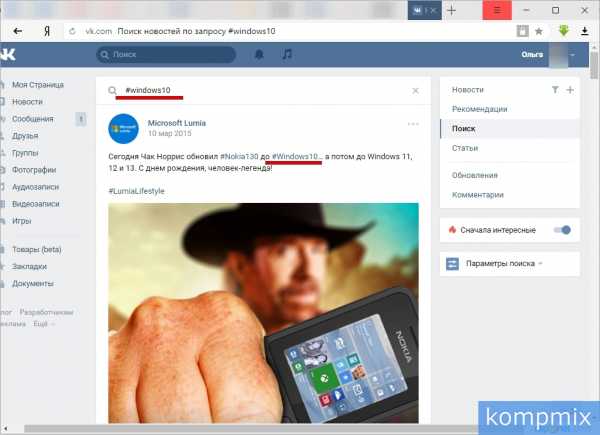This screenshot has width=600, height=435.
Task: Click the Chuck Norris post image
Action: pyautogui.click(x=263, y=313)
